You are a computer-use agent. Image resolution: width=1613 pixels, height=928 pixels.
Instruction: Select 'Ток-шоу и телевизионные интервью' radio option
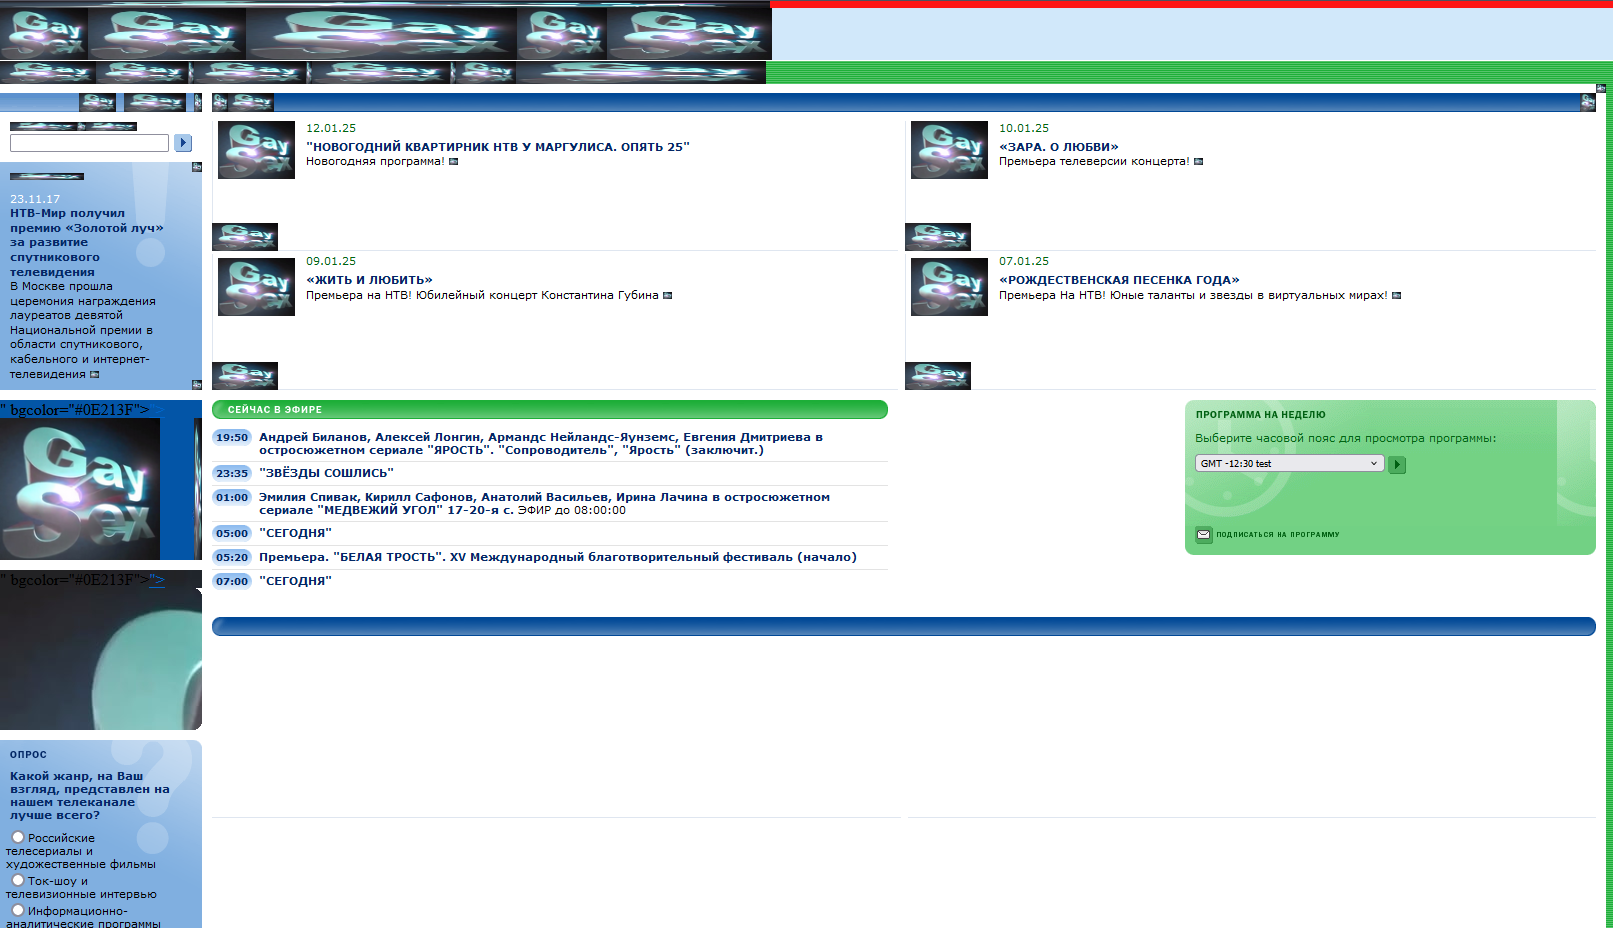click(x=18, y=880)
